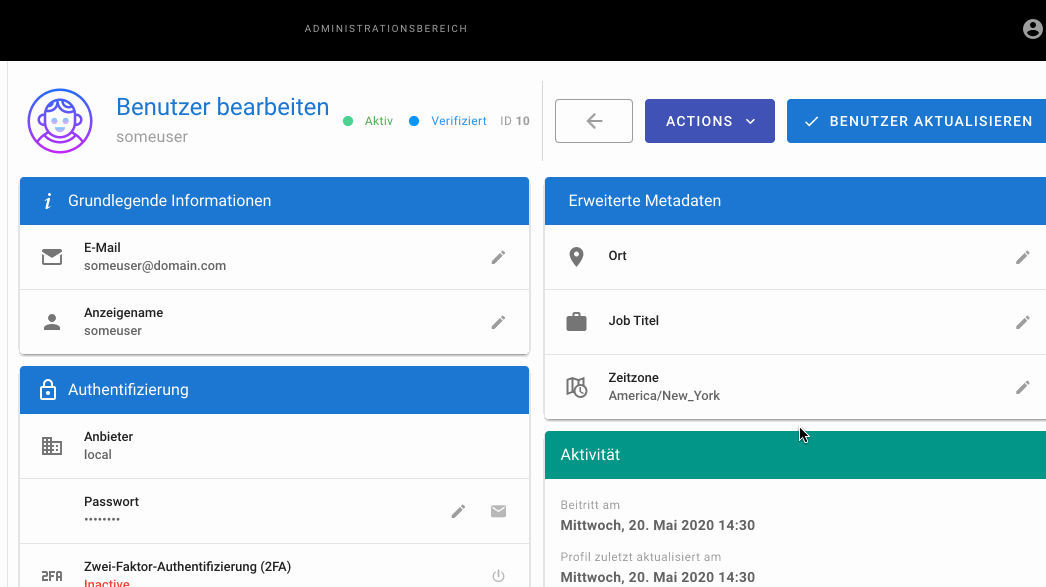Click the Benutzer bearbeiten heading
This screenshot has width=1046, height=587.
tap(223, 107)
